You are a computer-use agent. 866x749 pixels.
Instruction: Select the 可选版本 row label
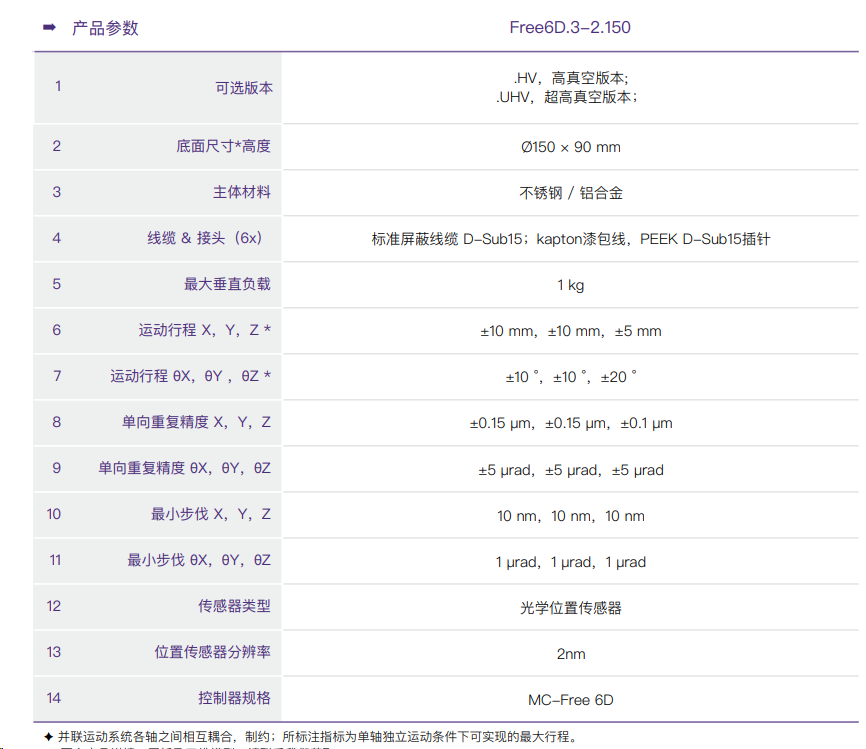click(243, 88)
